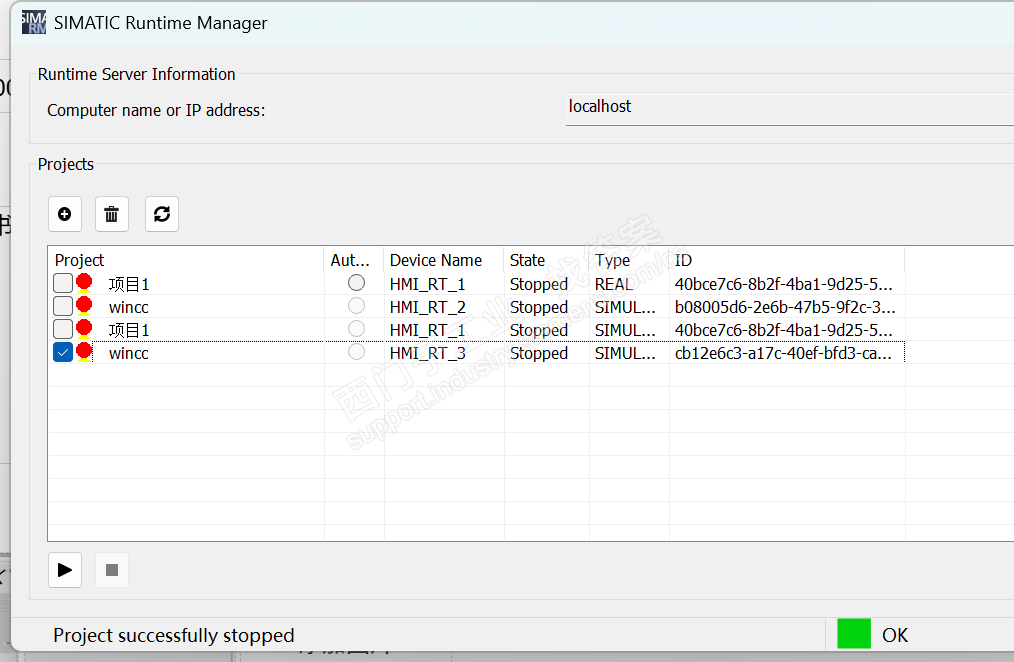Viewport: 1014px width, 662px height.
Task: Click the add project plus icon
Action: (x=65, y=214)
